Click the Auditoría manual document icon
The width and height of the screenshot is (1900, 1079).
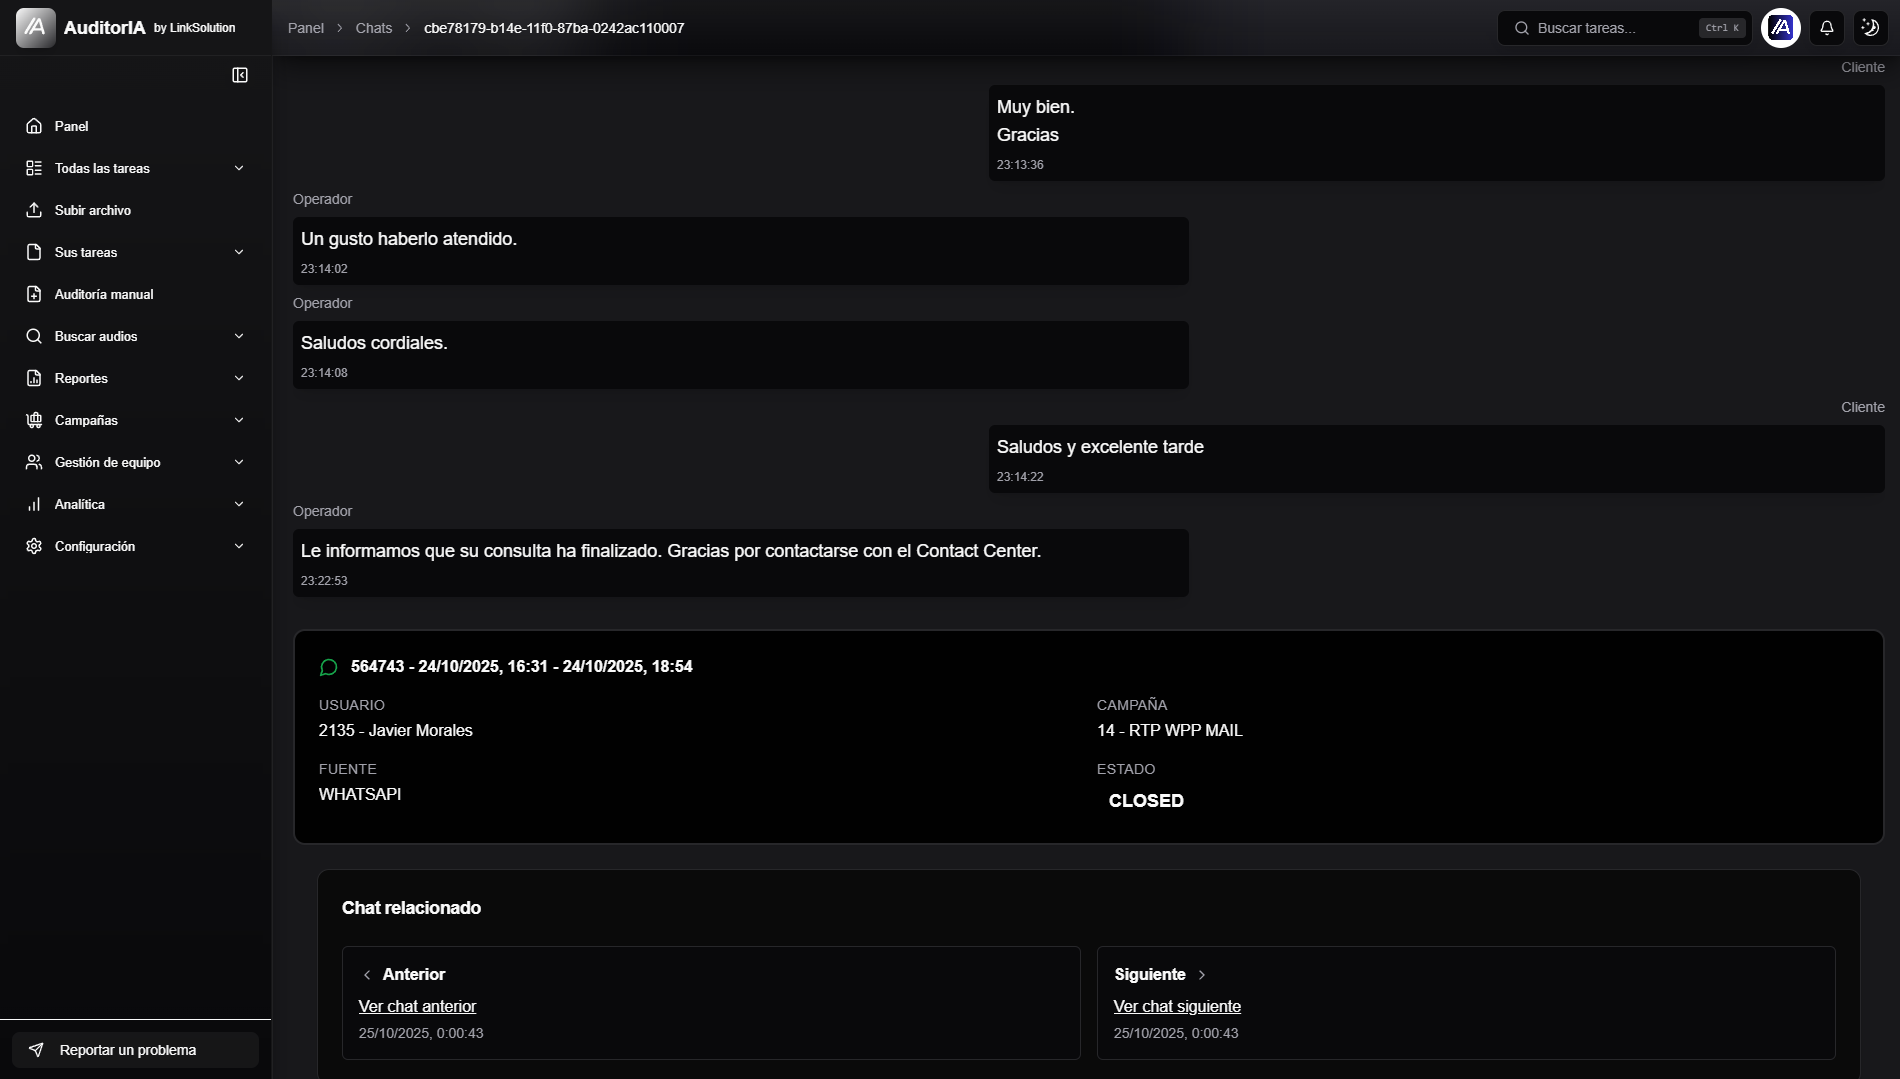(x=34, y=294)
